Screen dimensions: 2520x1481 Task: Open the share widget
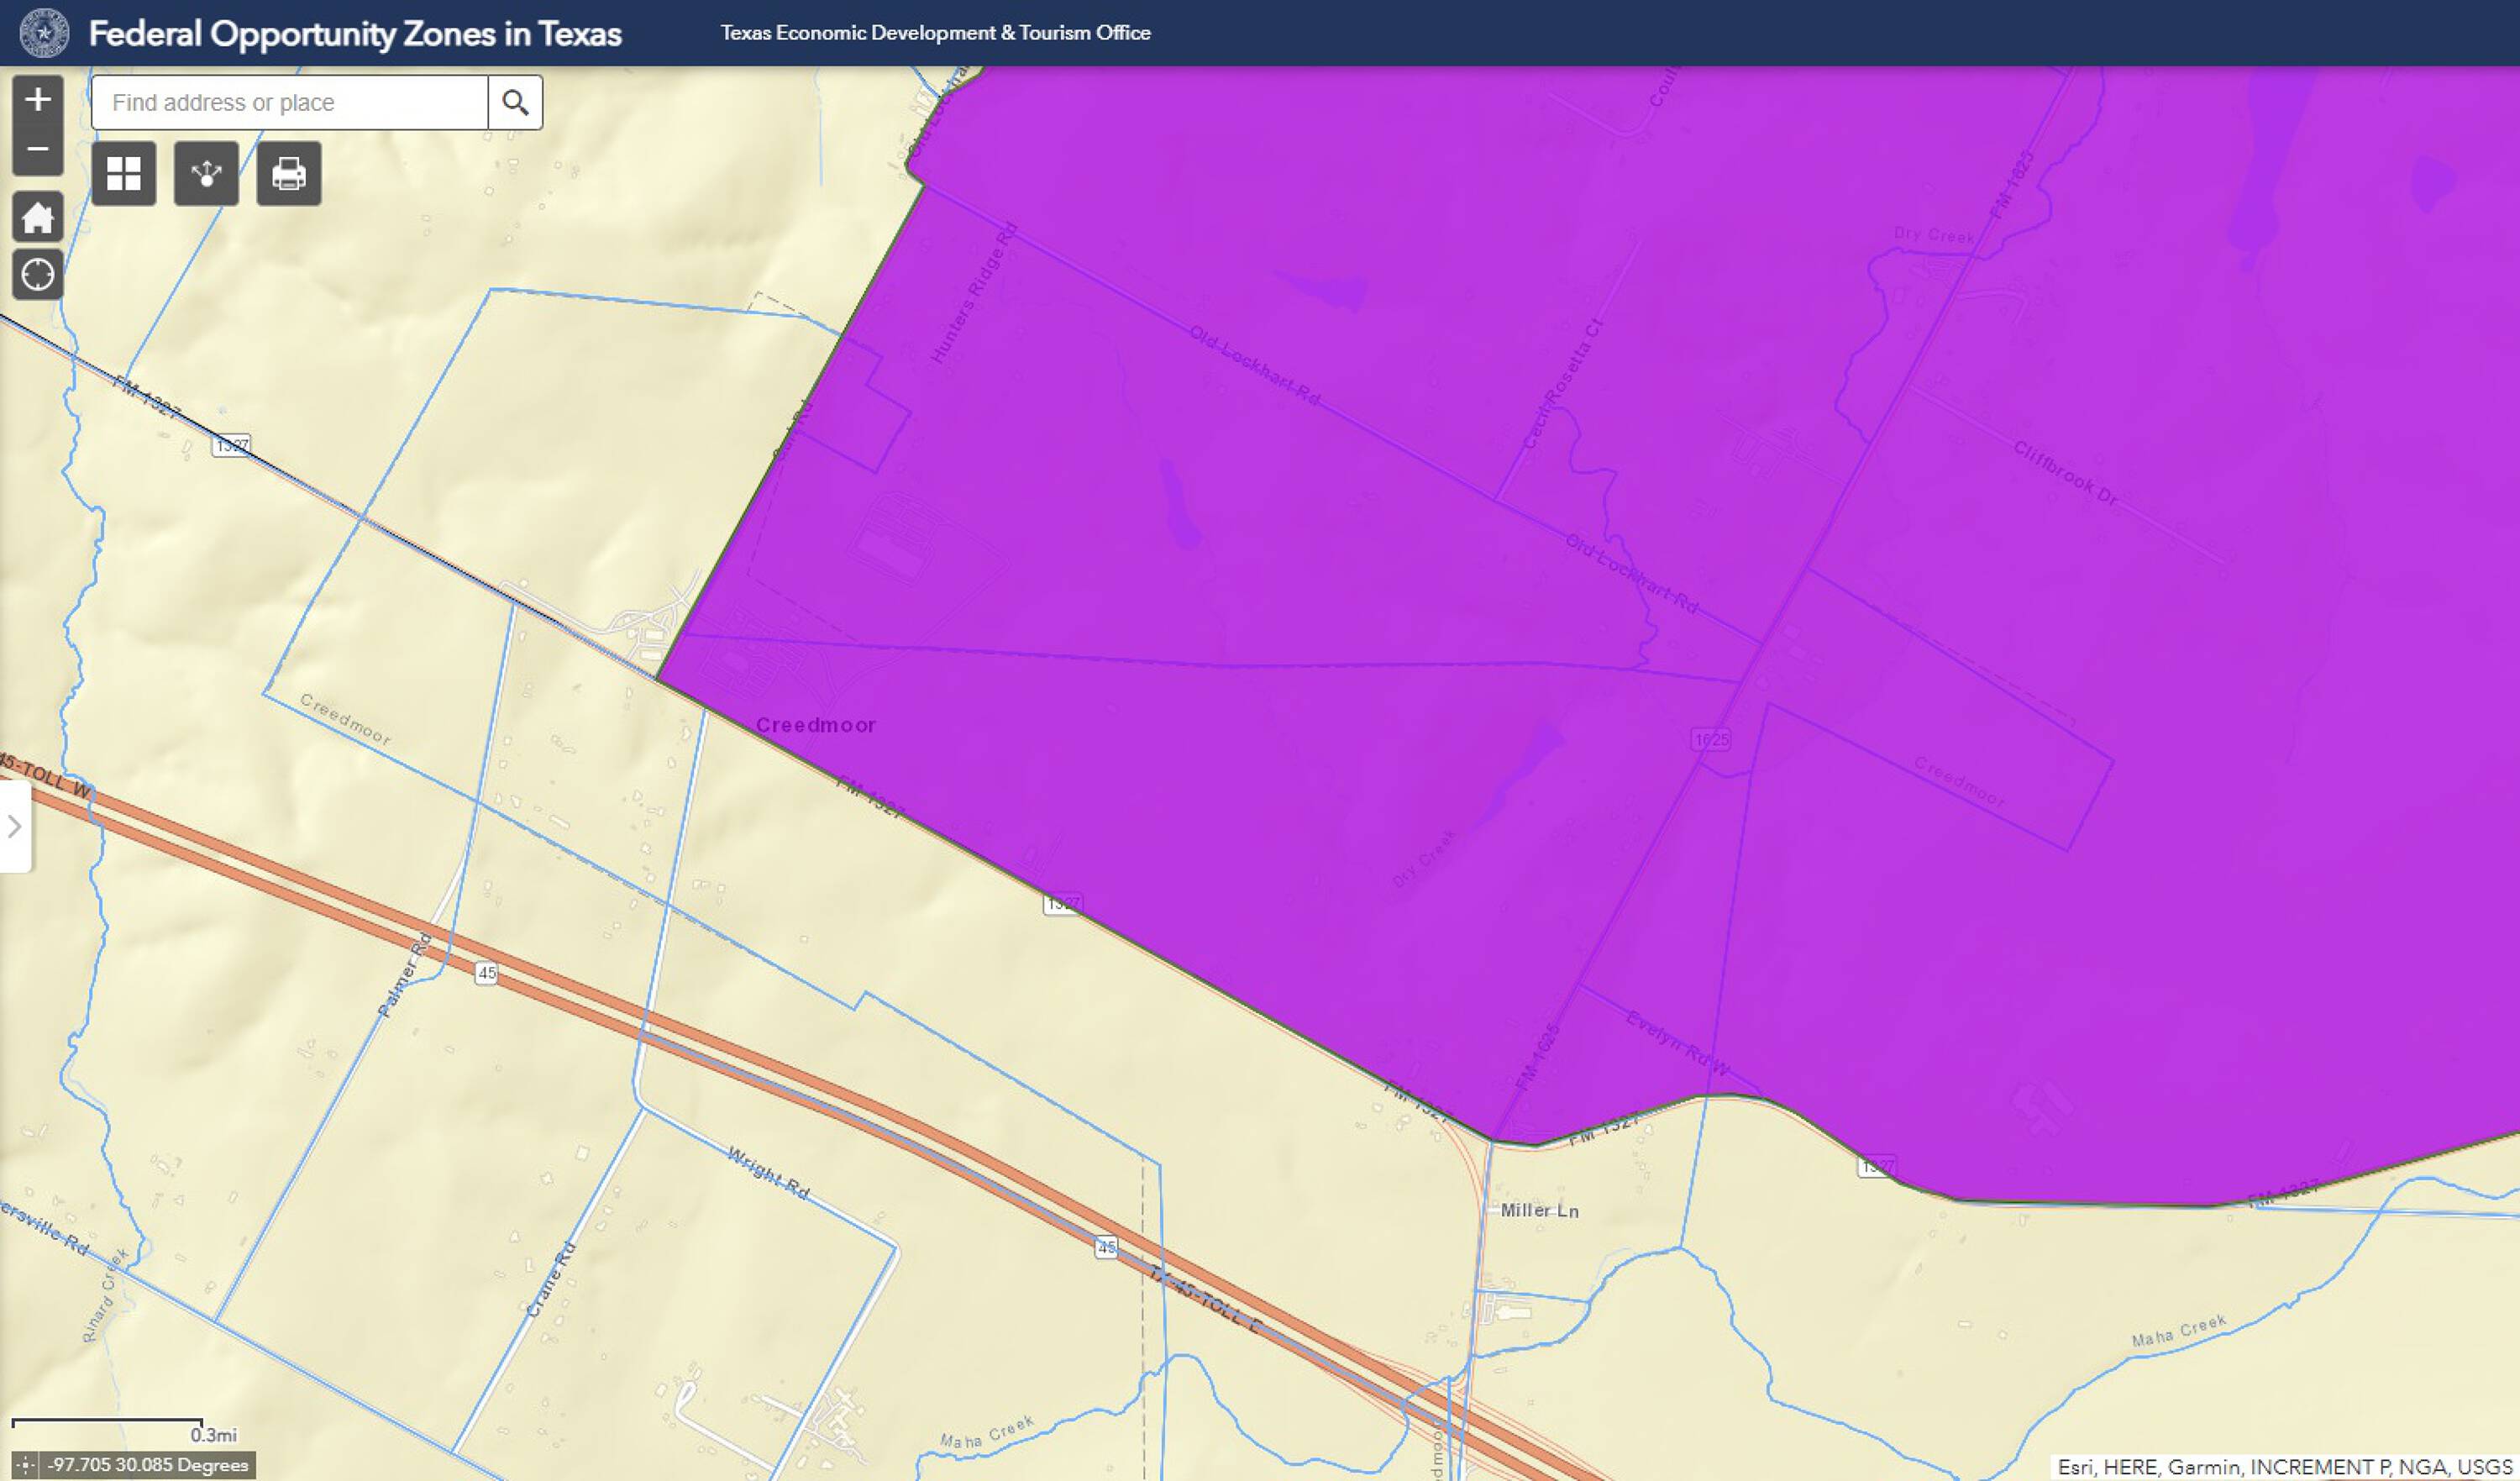point(206,174)
